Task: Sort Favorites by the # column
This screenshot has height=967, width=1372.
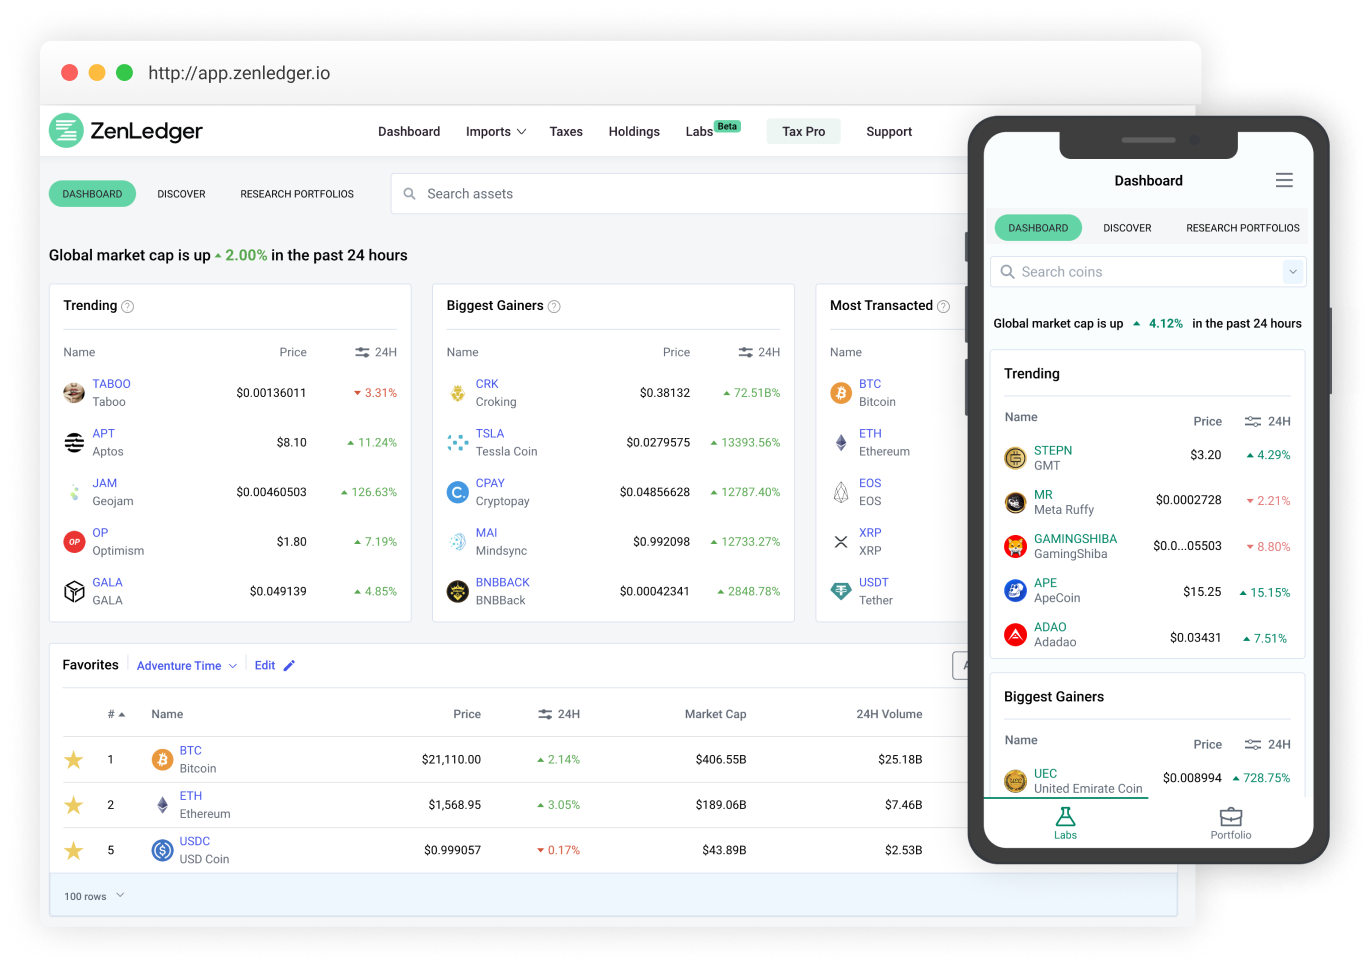Action: [x=116, y=714]
